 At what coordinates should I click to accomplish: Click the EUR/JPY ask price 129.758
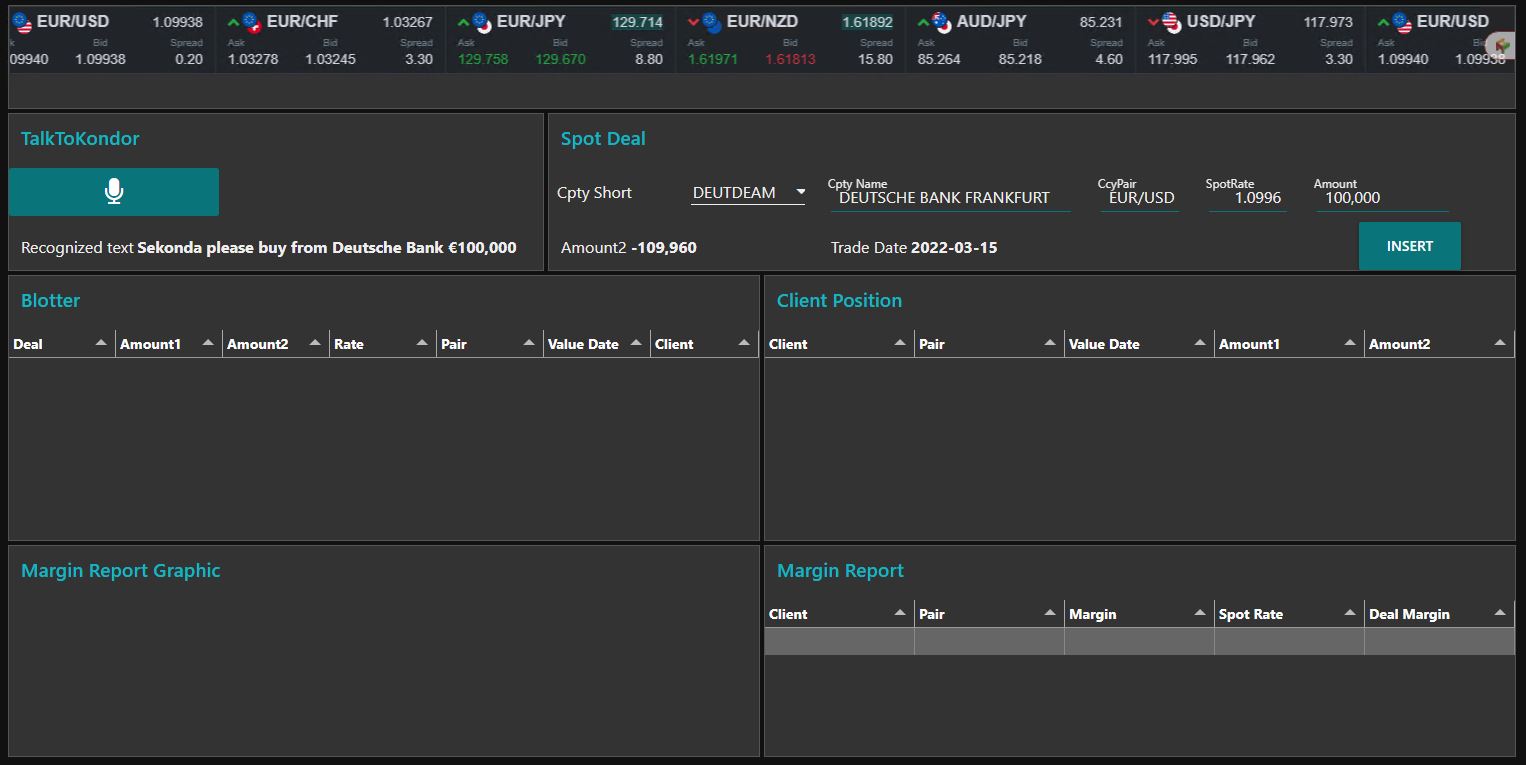[x=483, y=59]
